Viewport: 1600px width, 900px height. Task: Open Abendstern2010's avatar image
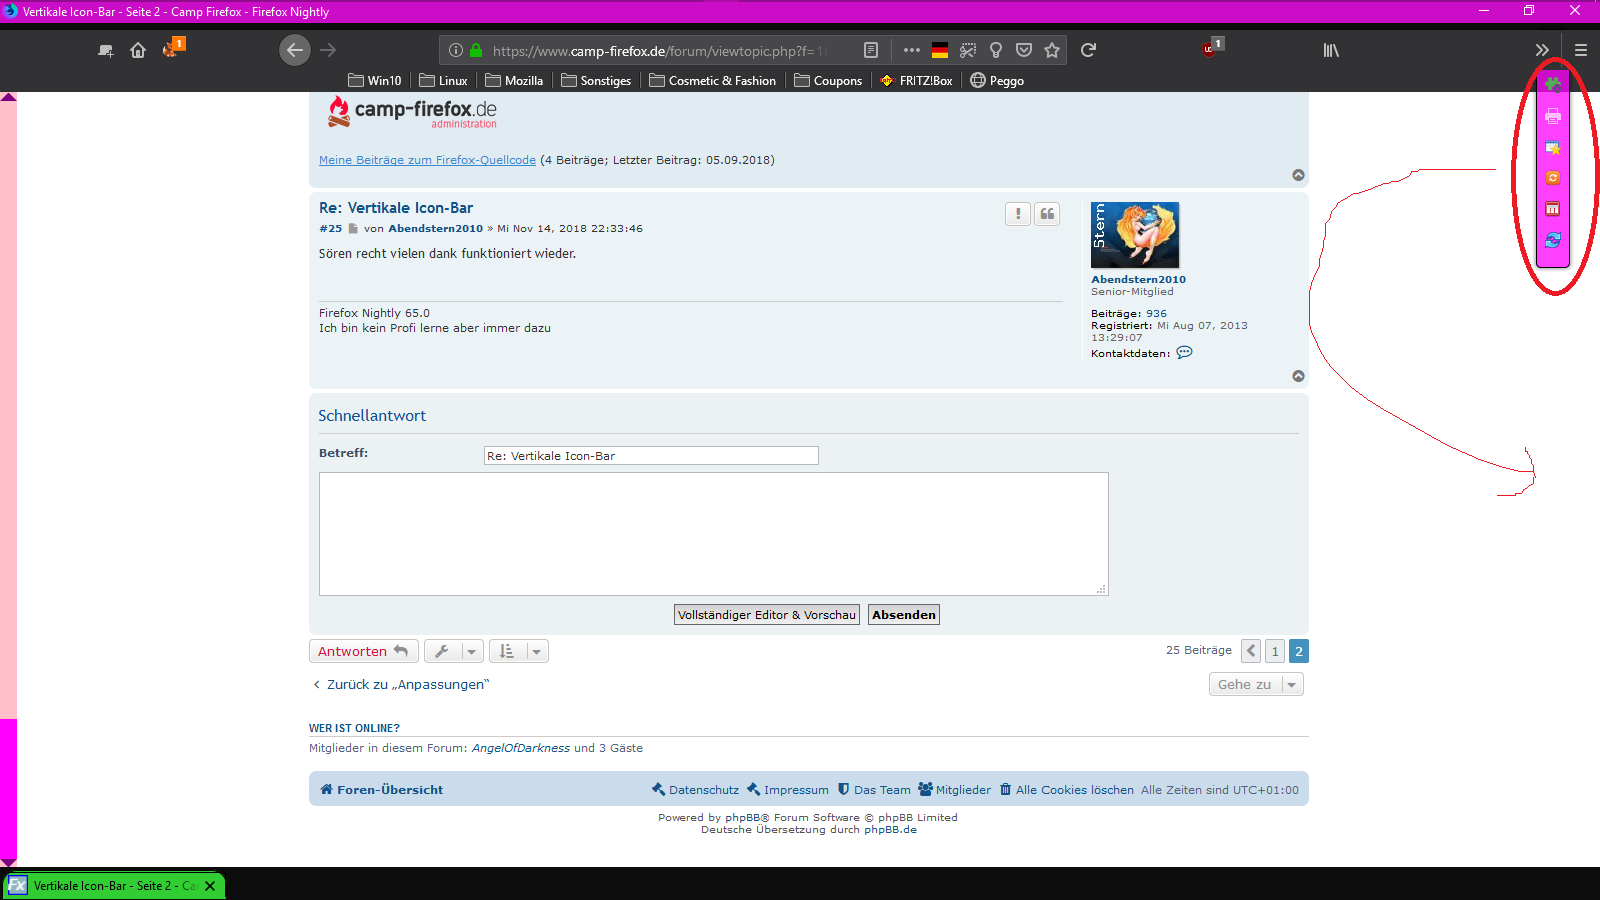tap(1135, 235)
